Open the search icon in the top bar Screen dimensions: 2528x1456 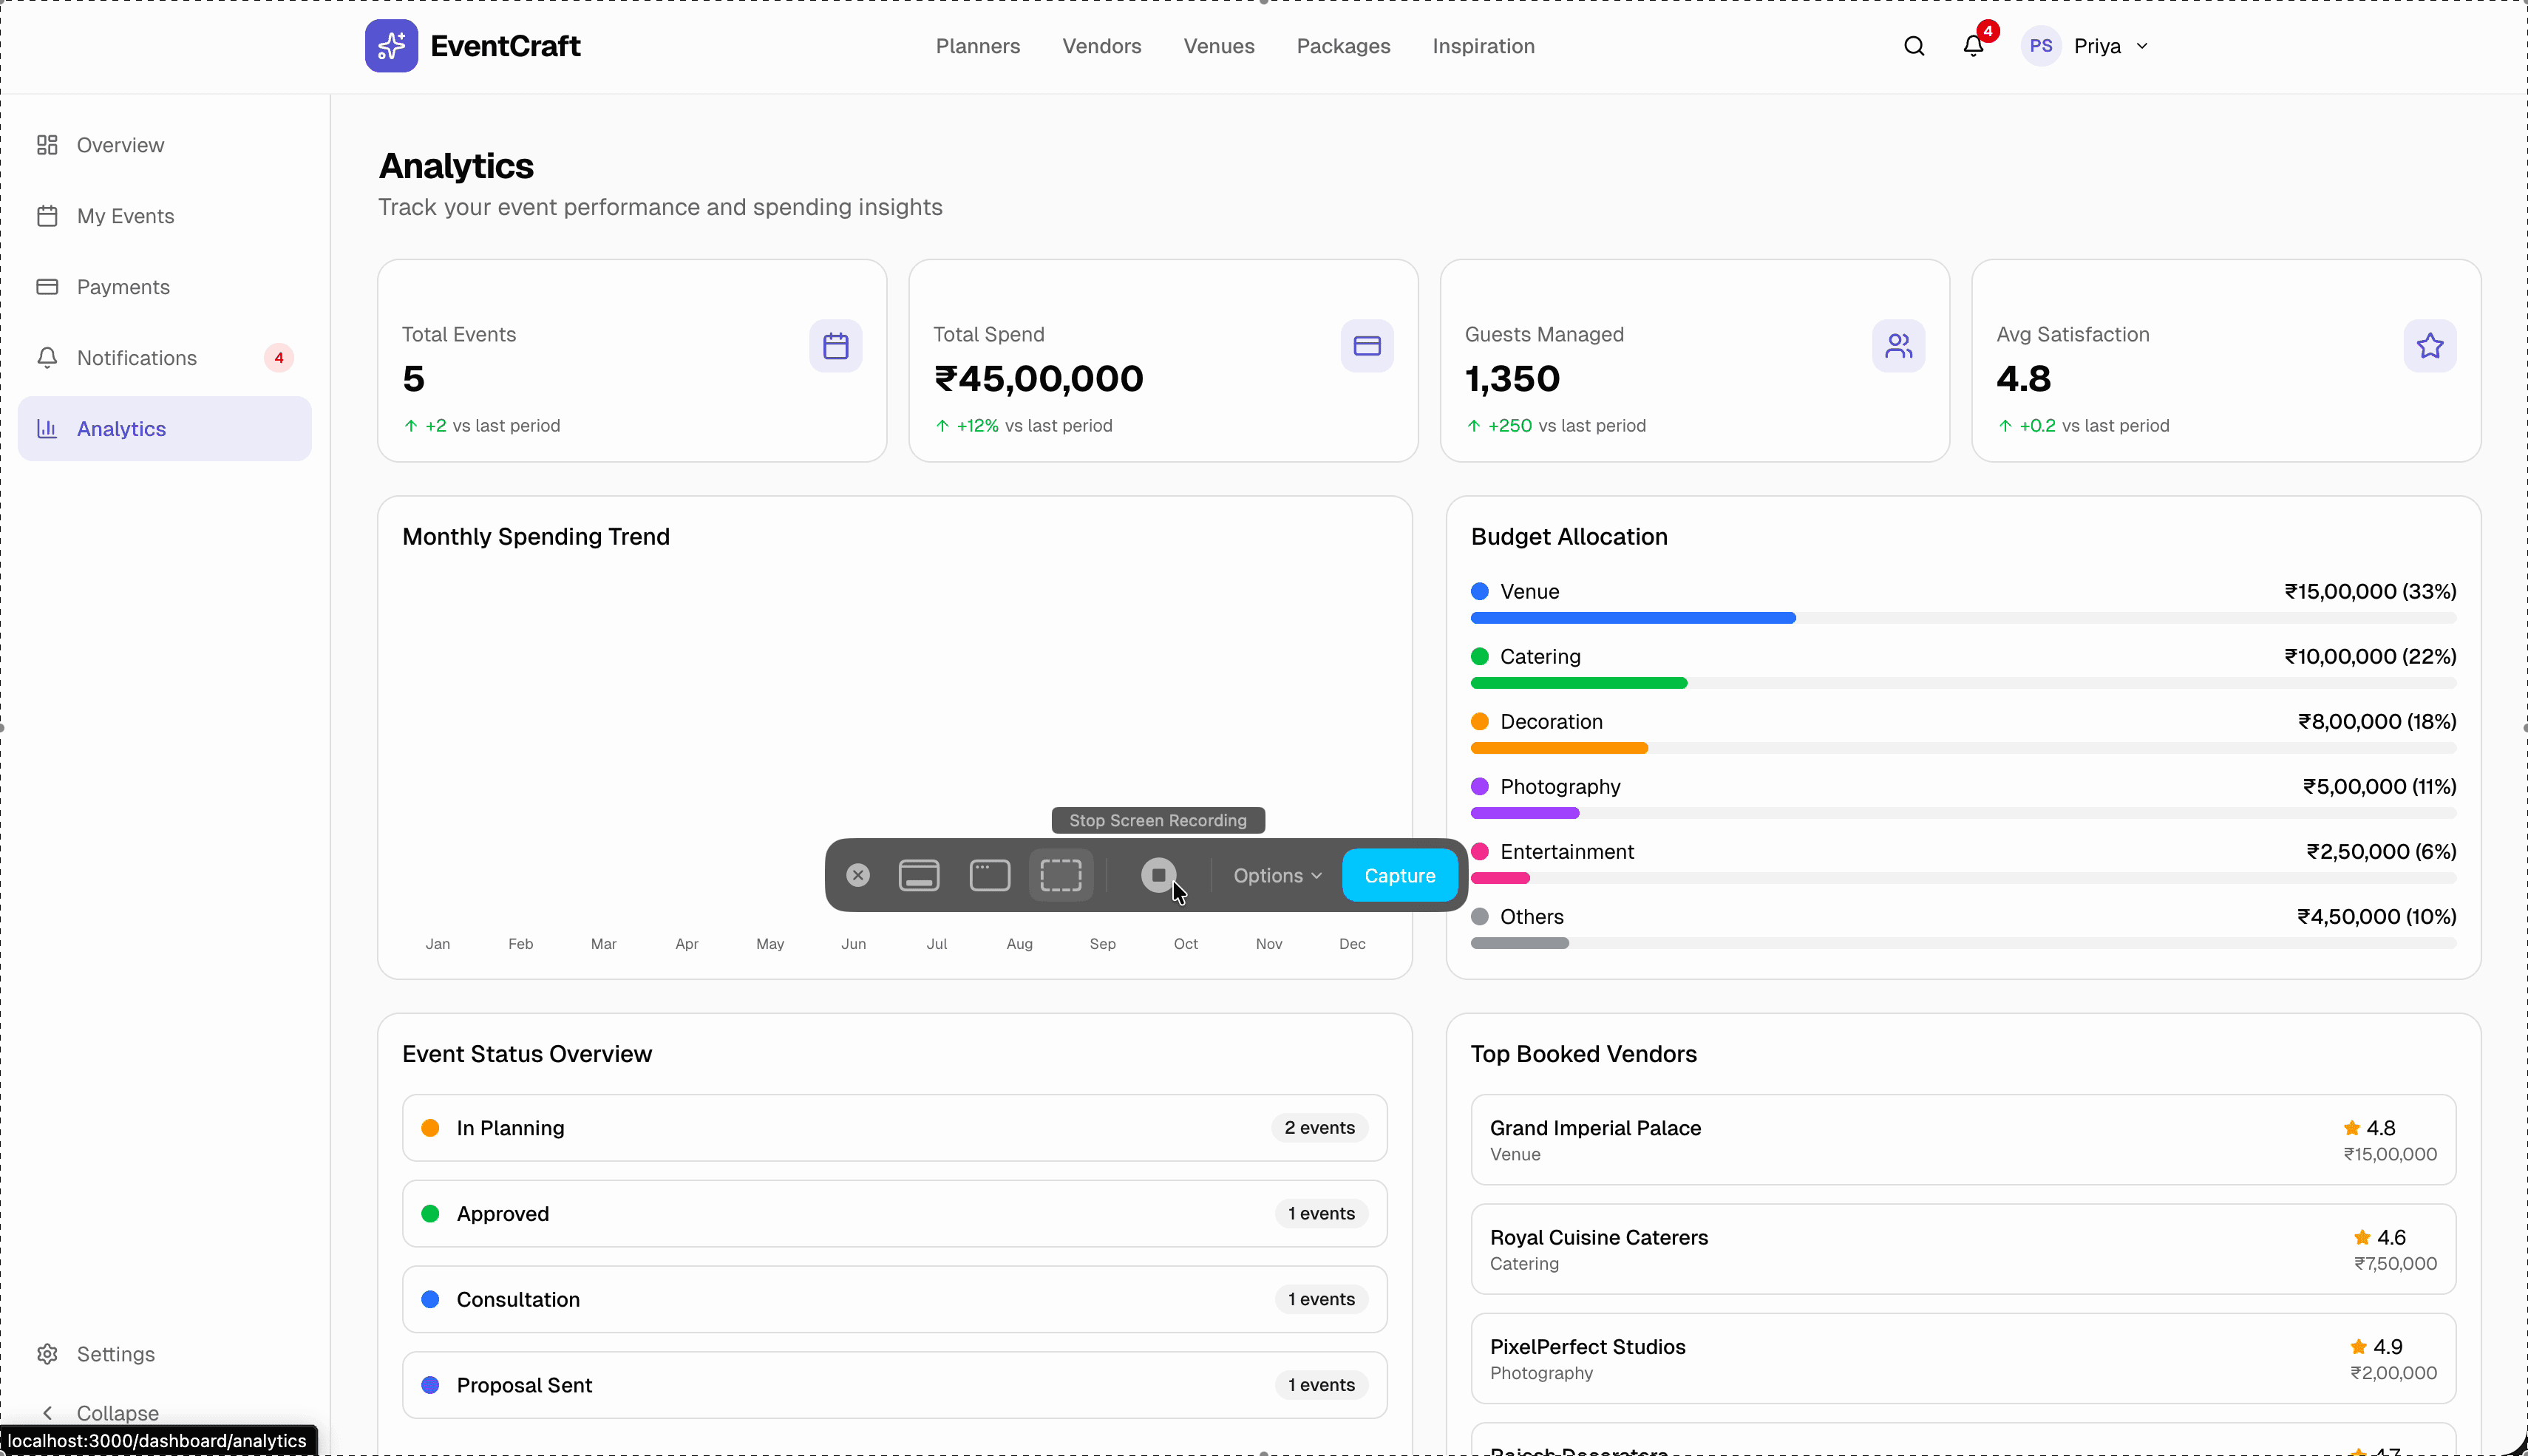tap(1913, 46)
